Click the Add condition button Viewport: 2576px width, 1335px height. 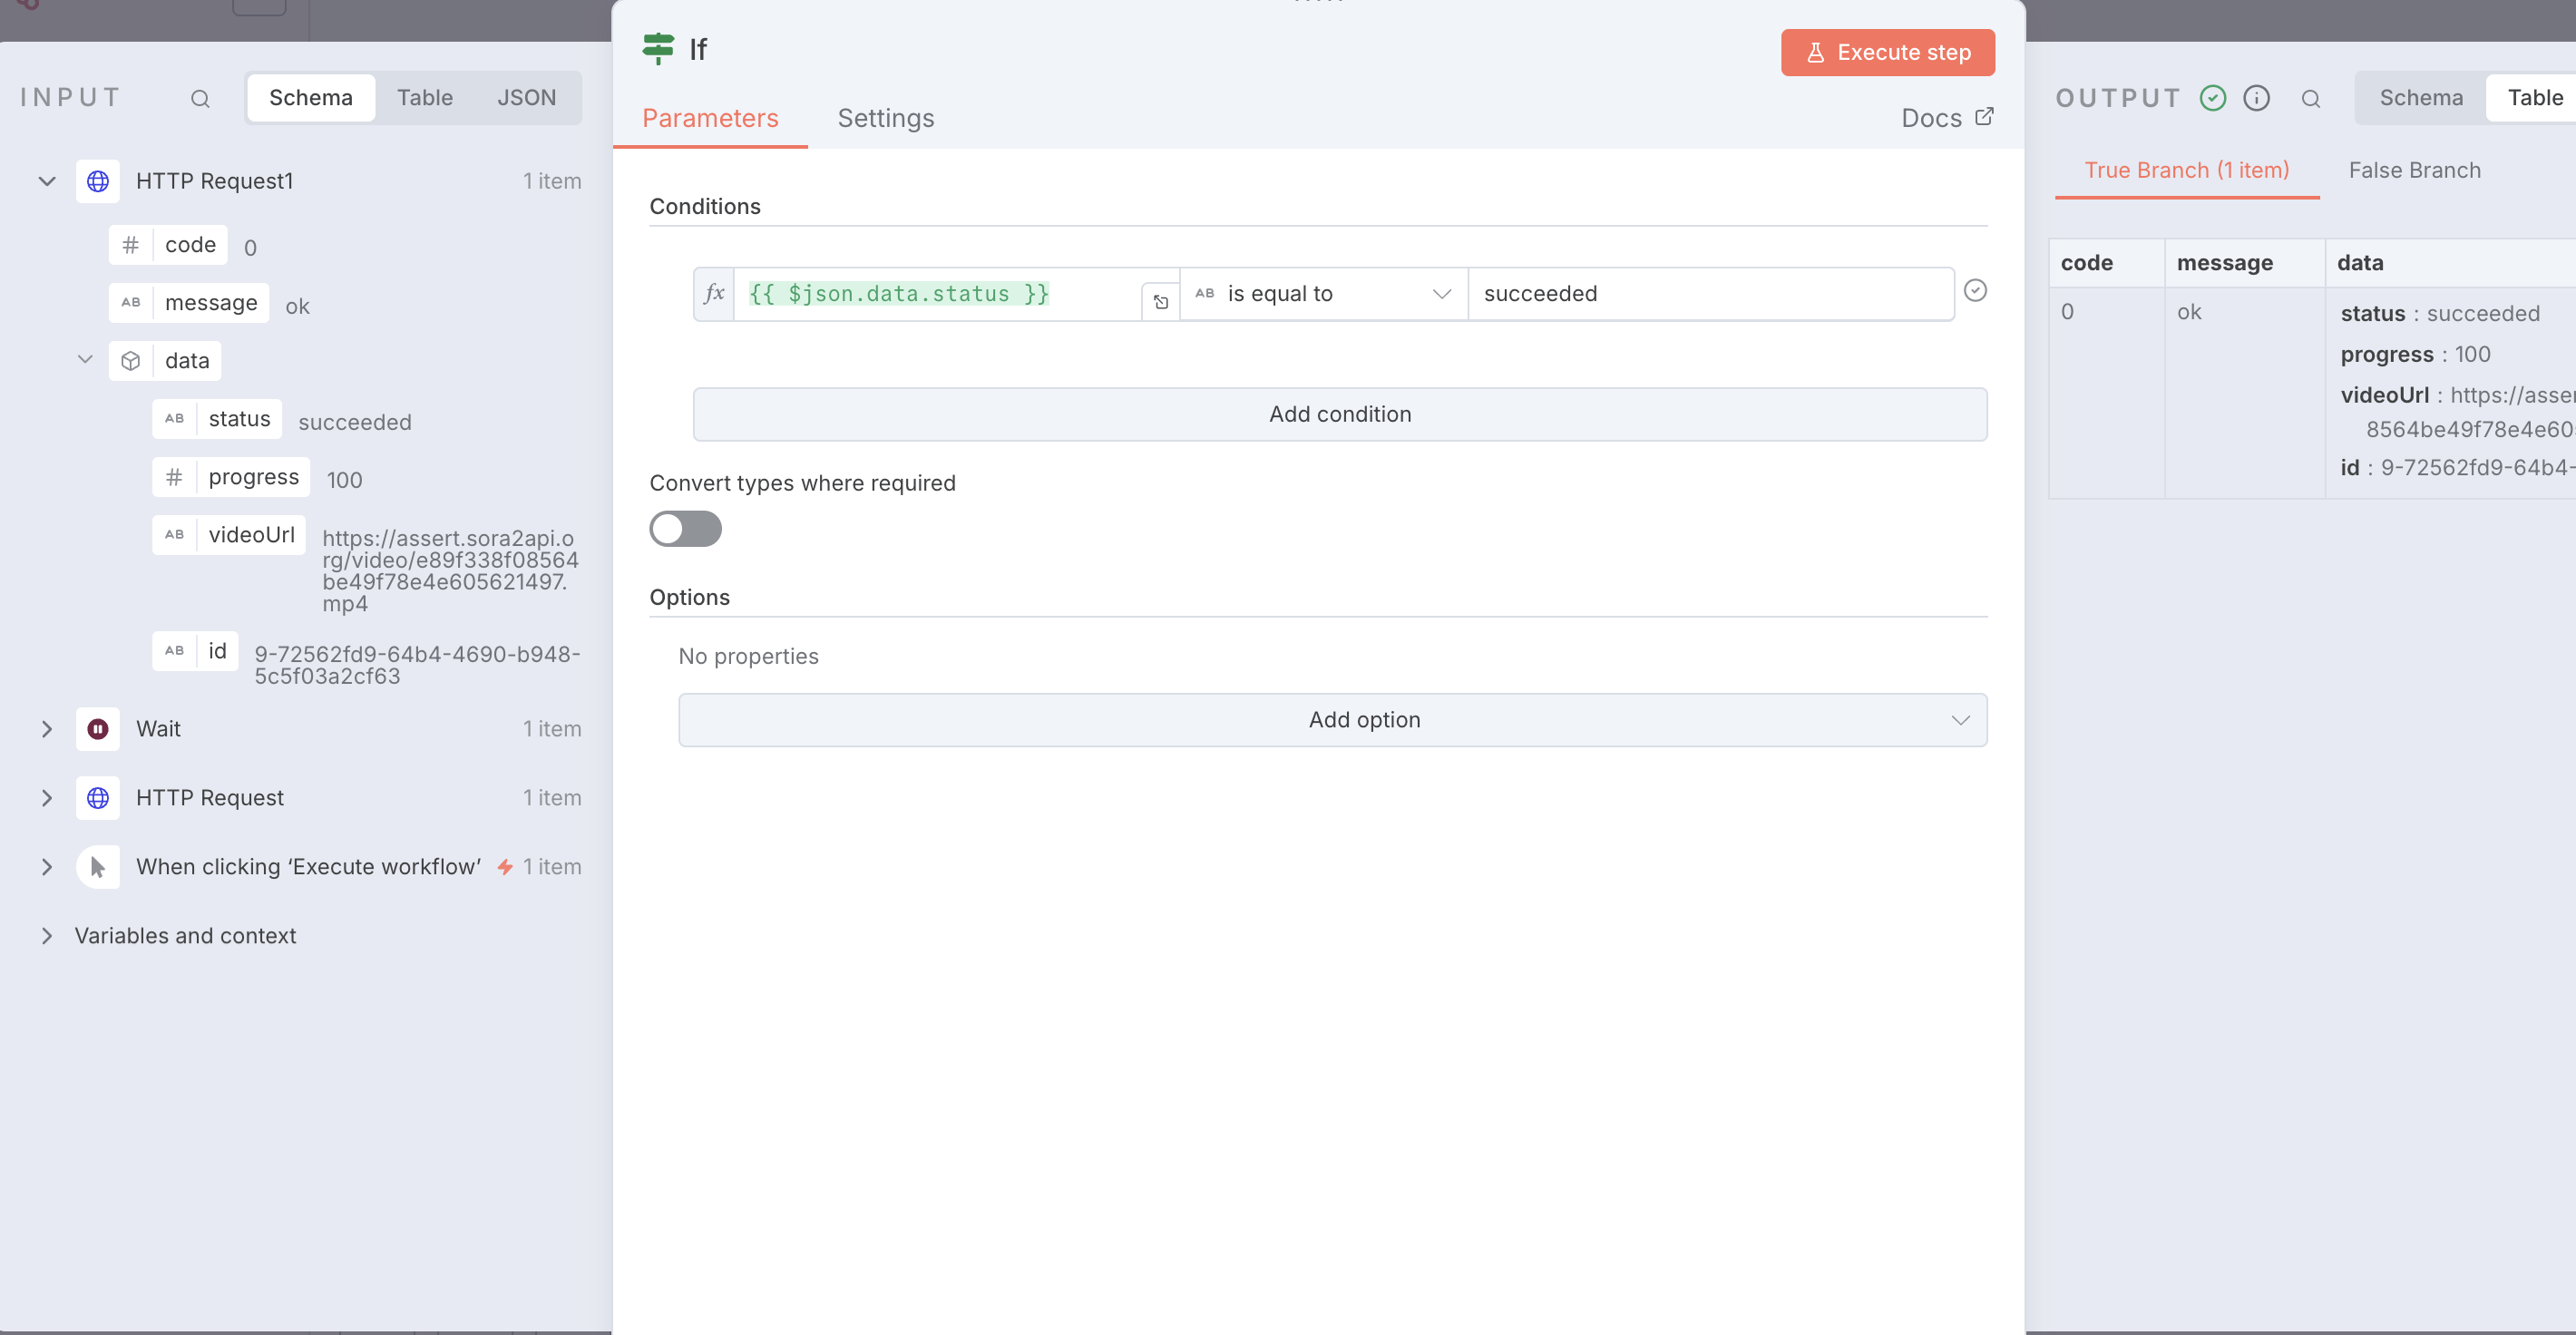[x=1339, y=414]
